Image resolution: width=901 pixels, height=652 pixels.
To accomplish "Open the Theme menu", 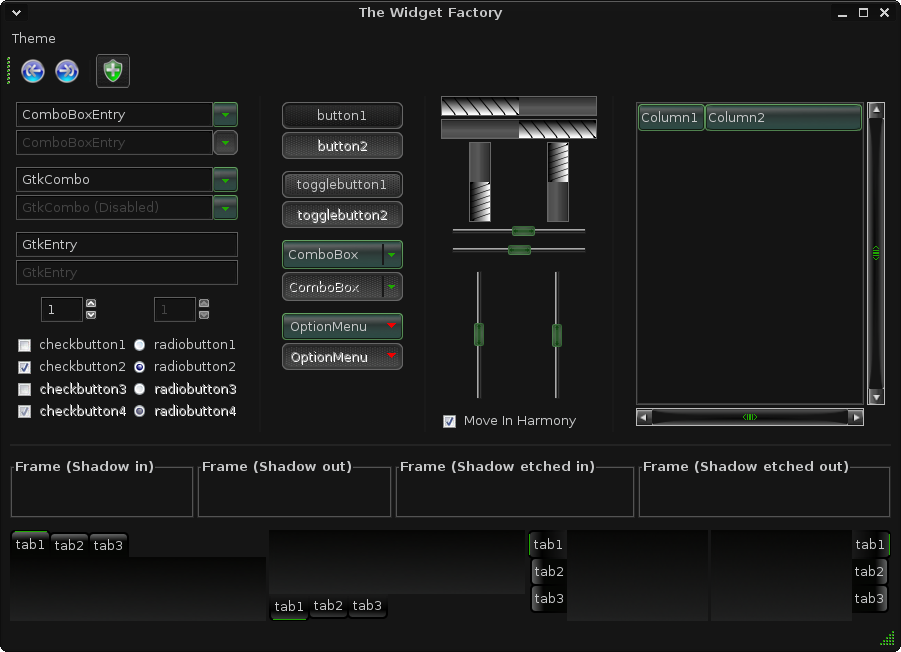I will pyautogui.click(x=33, y=38).
